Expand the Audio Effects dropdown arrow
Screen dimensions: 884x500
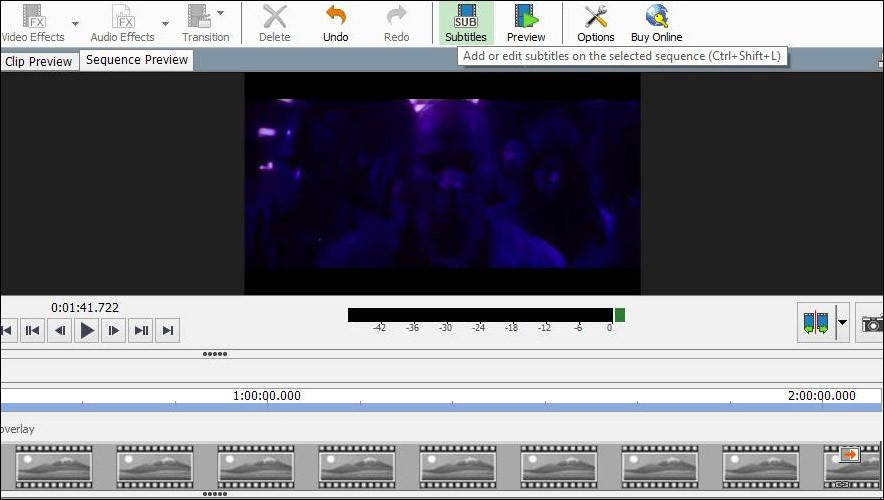coord(166,23)
